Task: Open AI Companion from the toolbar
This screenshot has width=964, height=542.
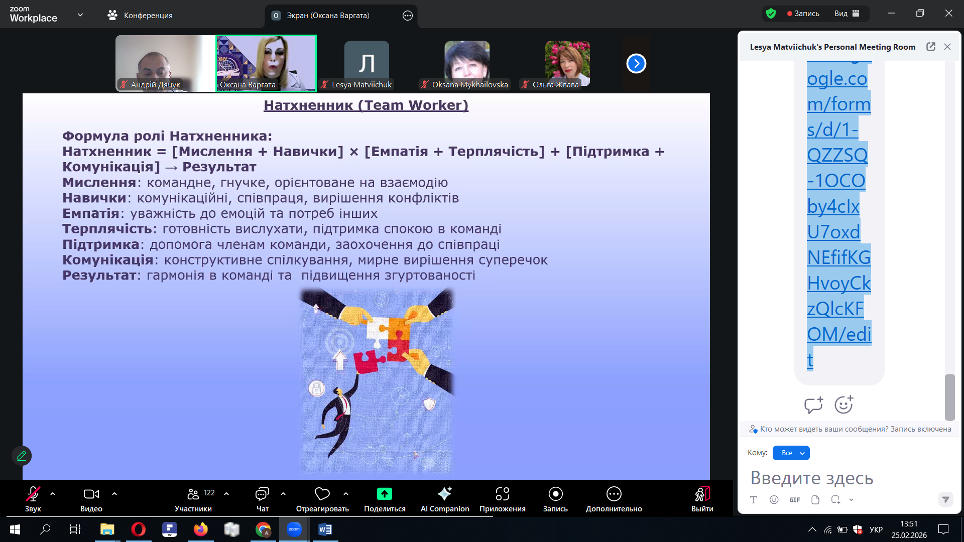Action: point(444,494)
